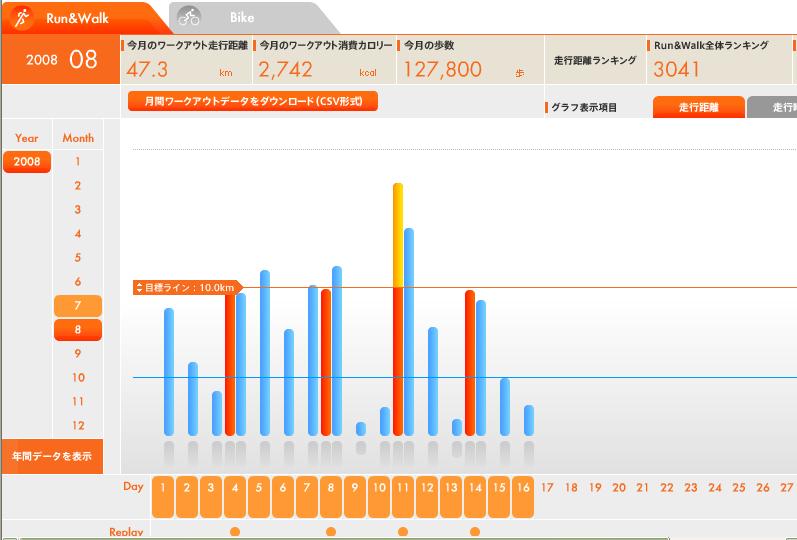Select Day 1 button
Image resolution: width=797 pixels, height=540 pixels.
pos(163,496)
